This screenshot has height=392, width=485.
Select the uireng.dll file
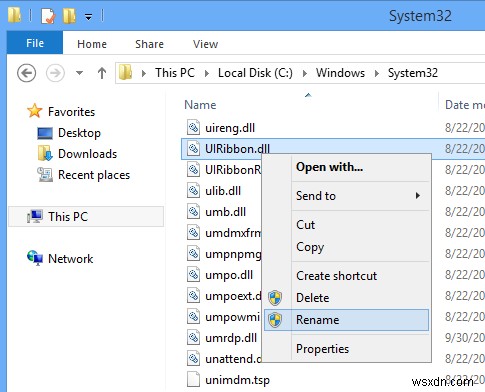[230, 128]
